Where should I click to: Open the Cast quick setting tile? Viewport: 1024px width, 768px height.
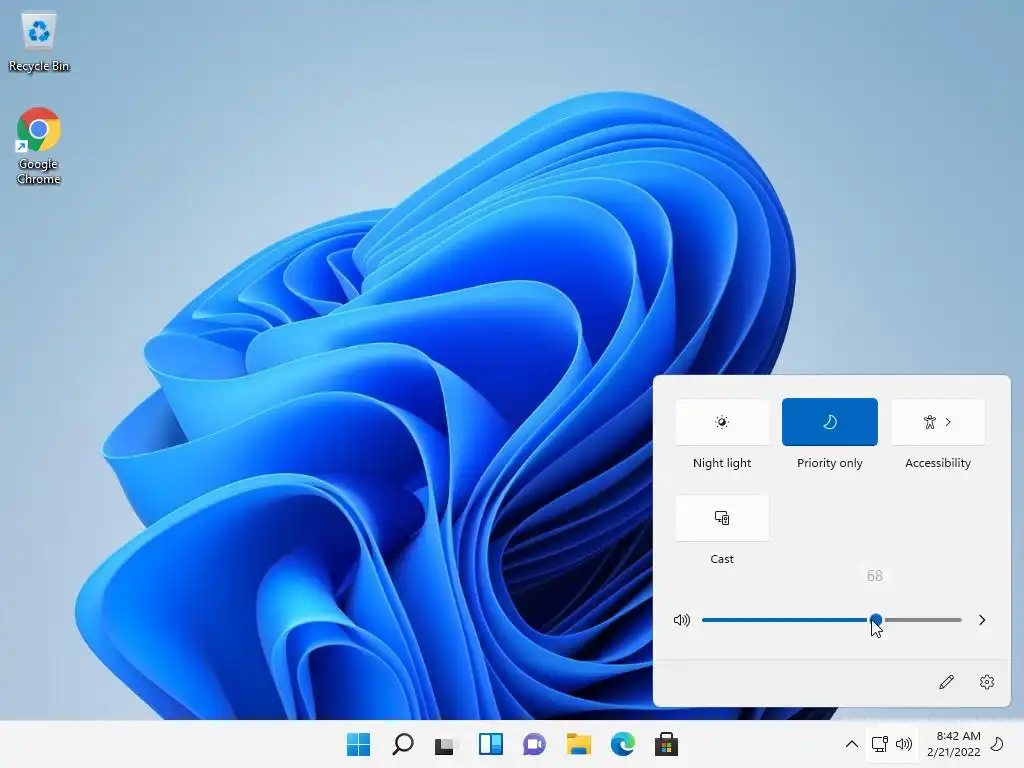(x=722, y=518)
